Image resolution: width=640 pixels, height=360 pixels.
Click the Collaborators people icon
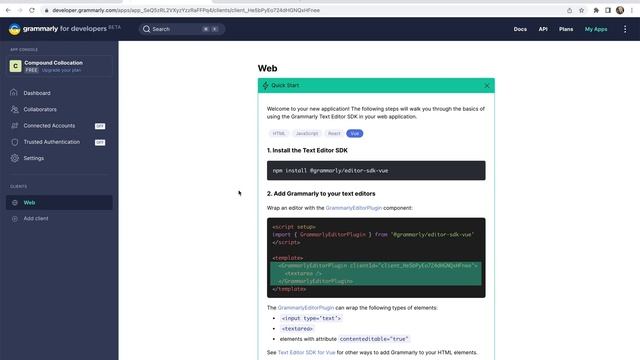pyautogui.click(x=15, y=109)
